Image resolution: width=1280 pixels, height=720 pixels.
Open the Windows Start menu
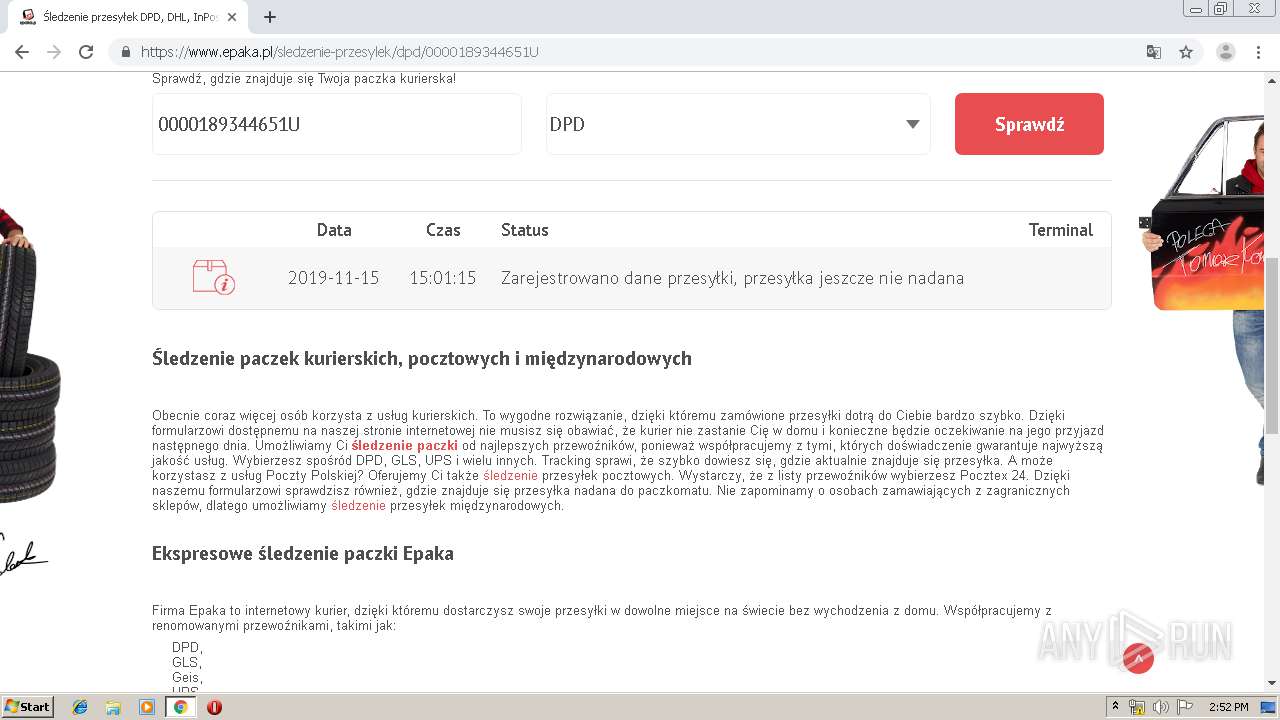(27, 706)
